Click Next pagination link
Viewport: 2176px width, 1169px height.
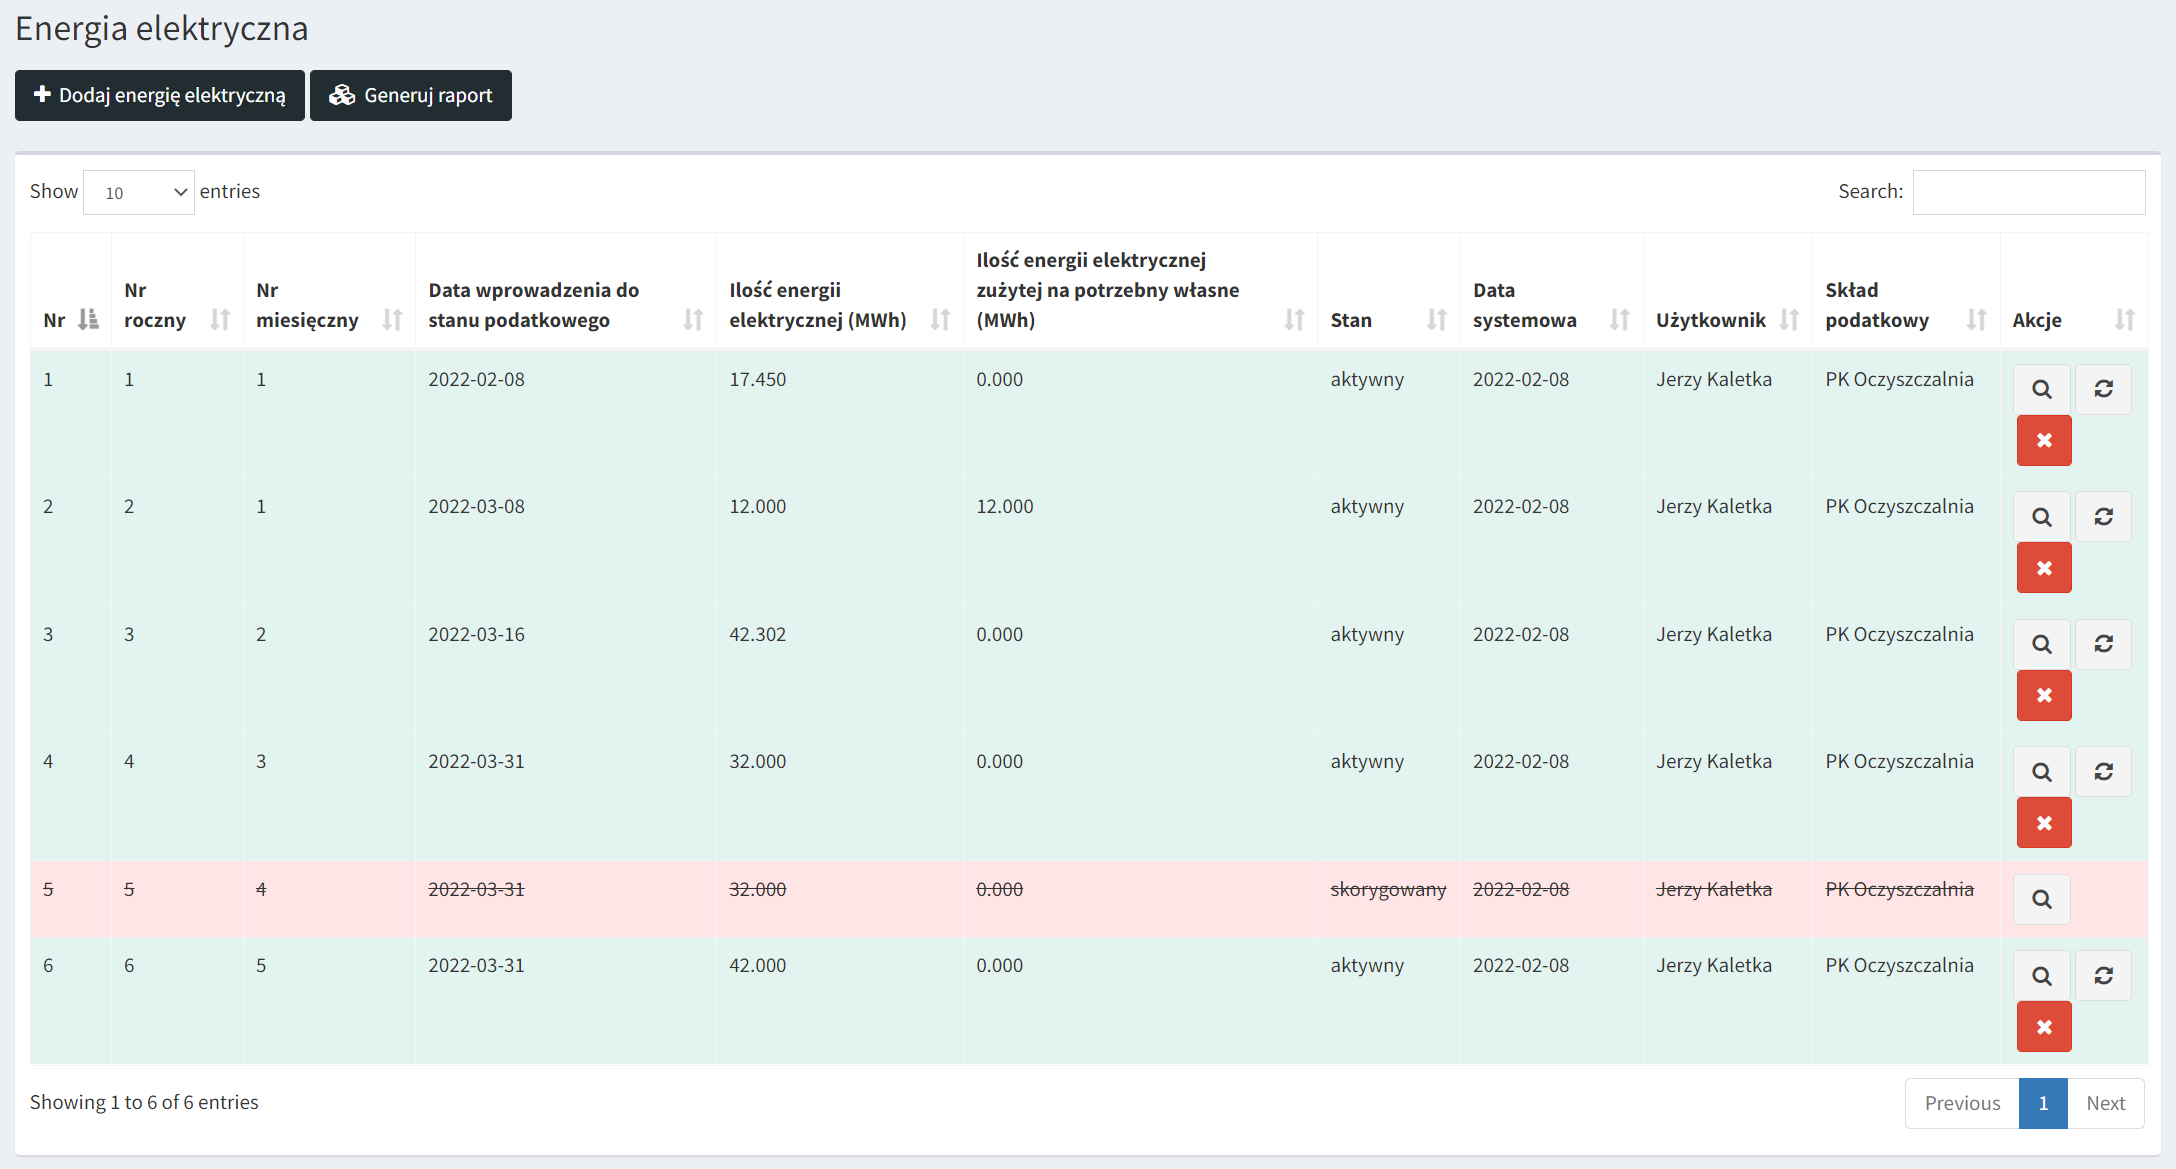click(2105, 1103)
